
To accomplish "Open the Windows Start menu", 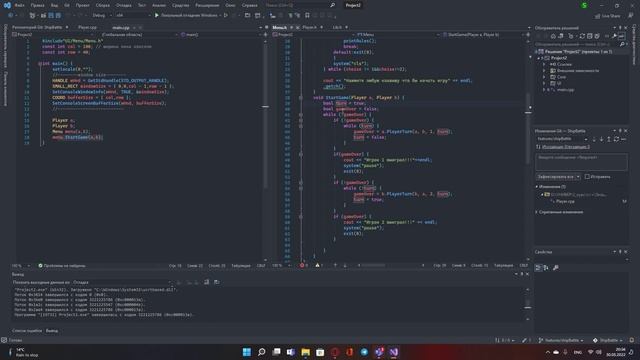I will pos(247,352).
